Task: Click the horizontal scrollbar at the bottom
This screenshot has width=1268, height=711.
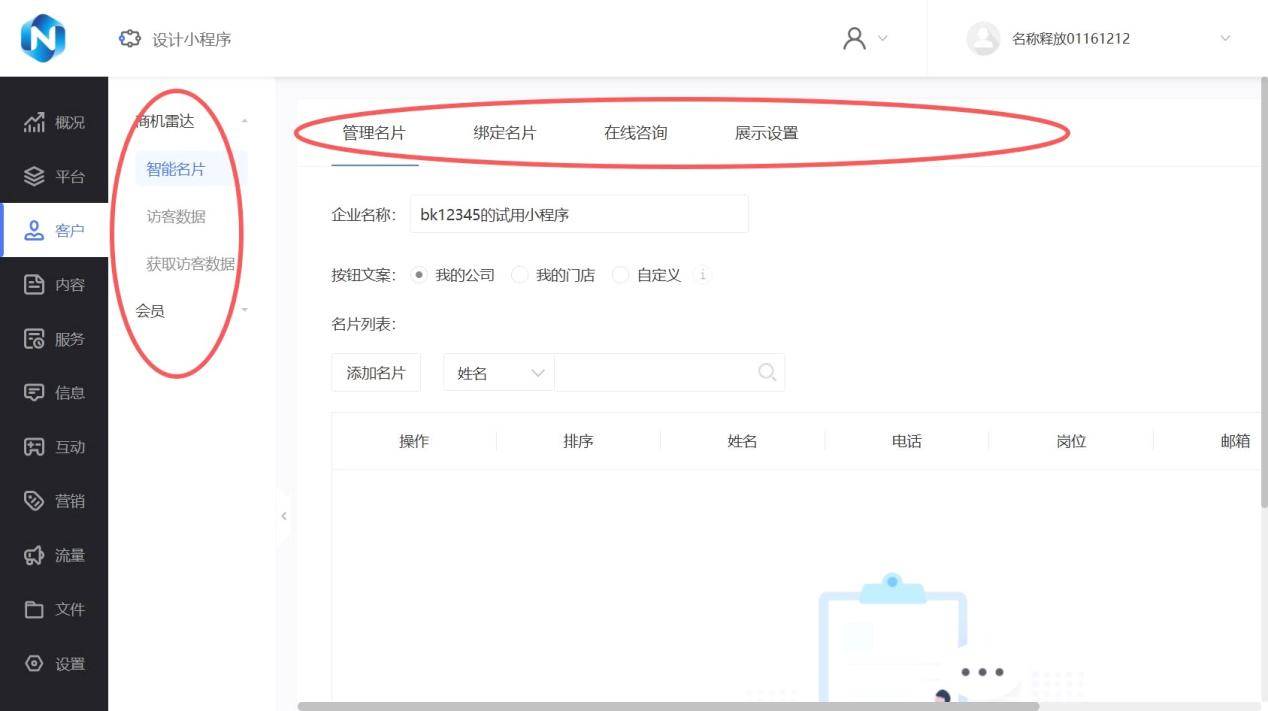Action: tap(668, 706)
